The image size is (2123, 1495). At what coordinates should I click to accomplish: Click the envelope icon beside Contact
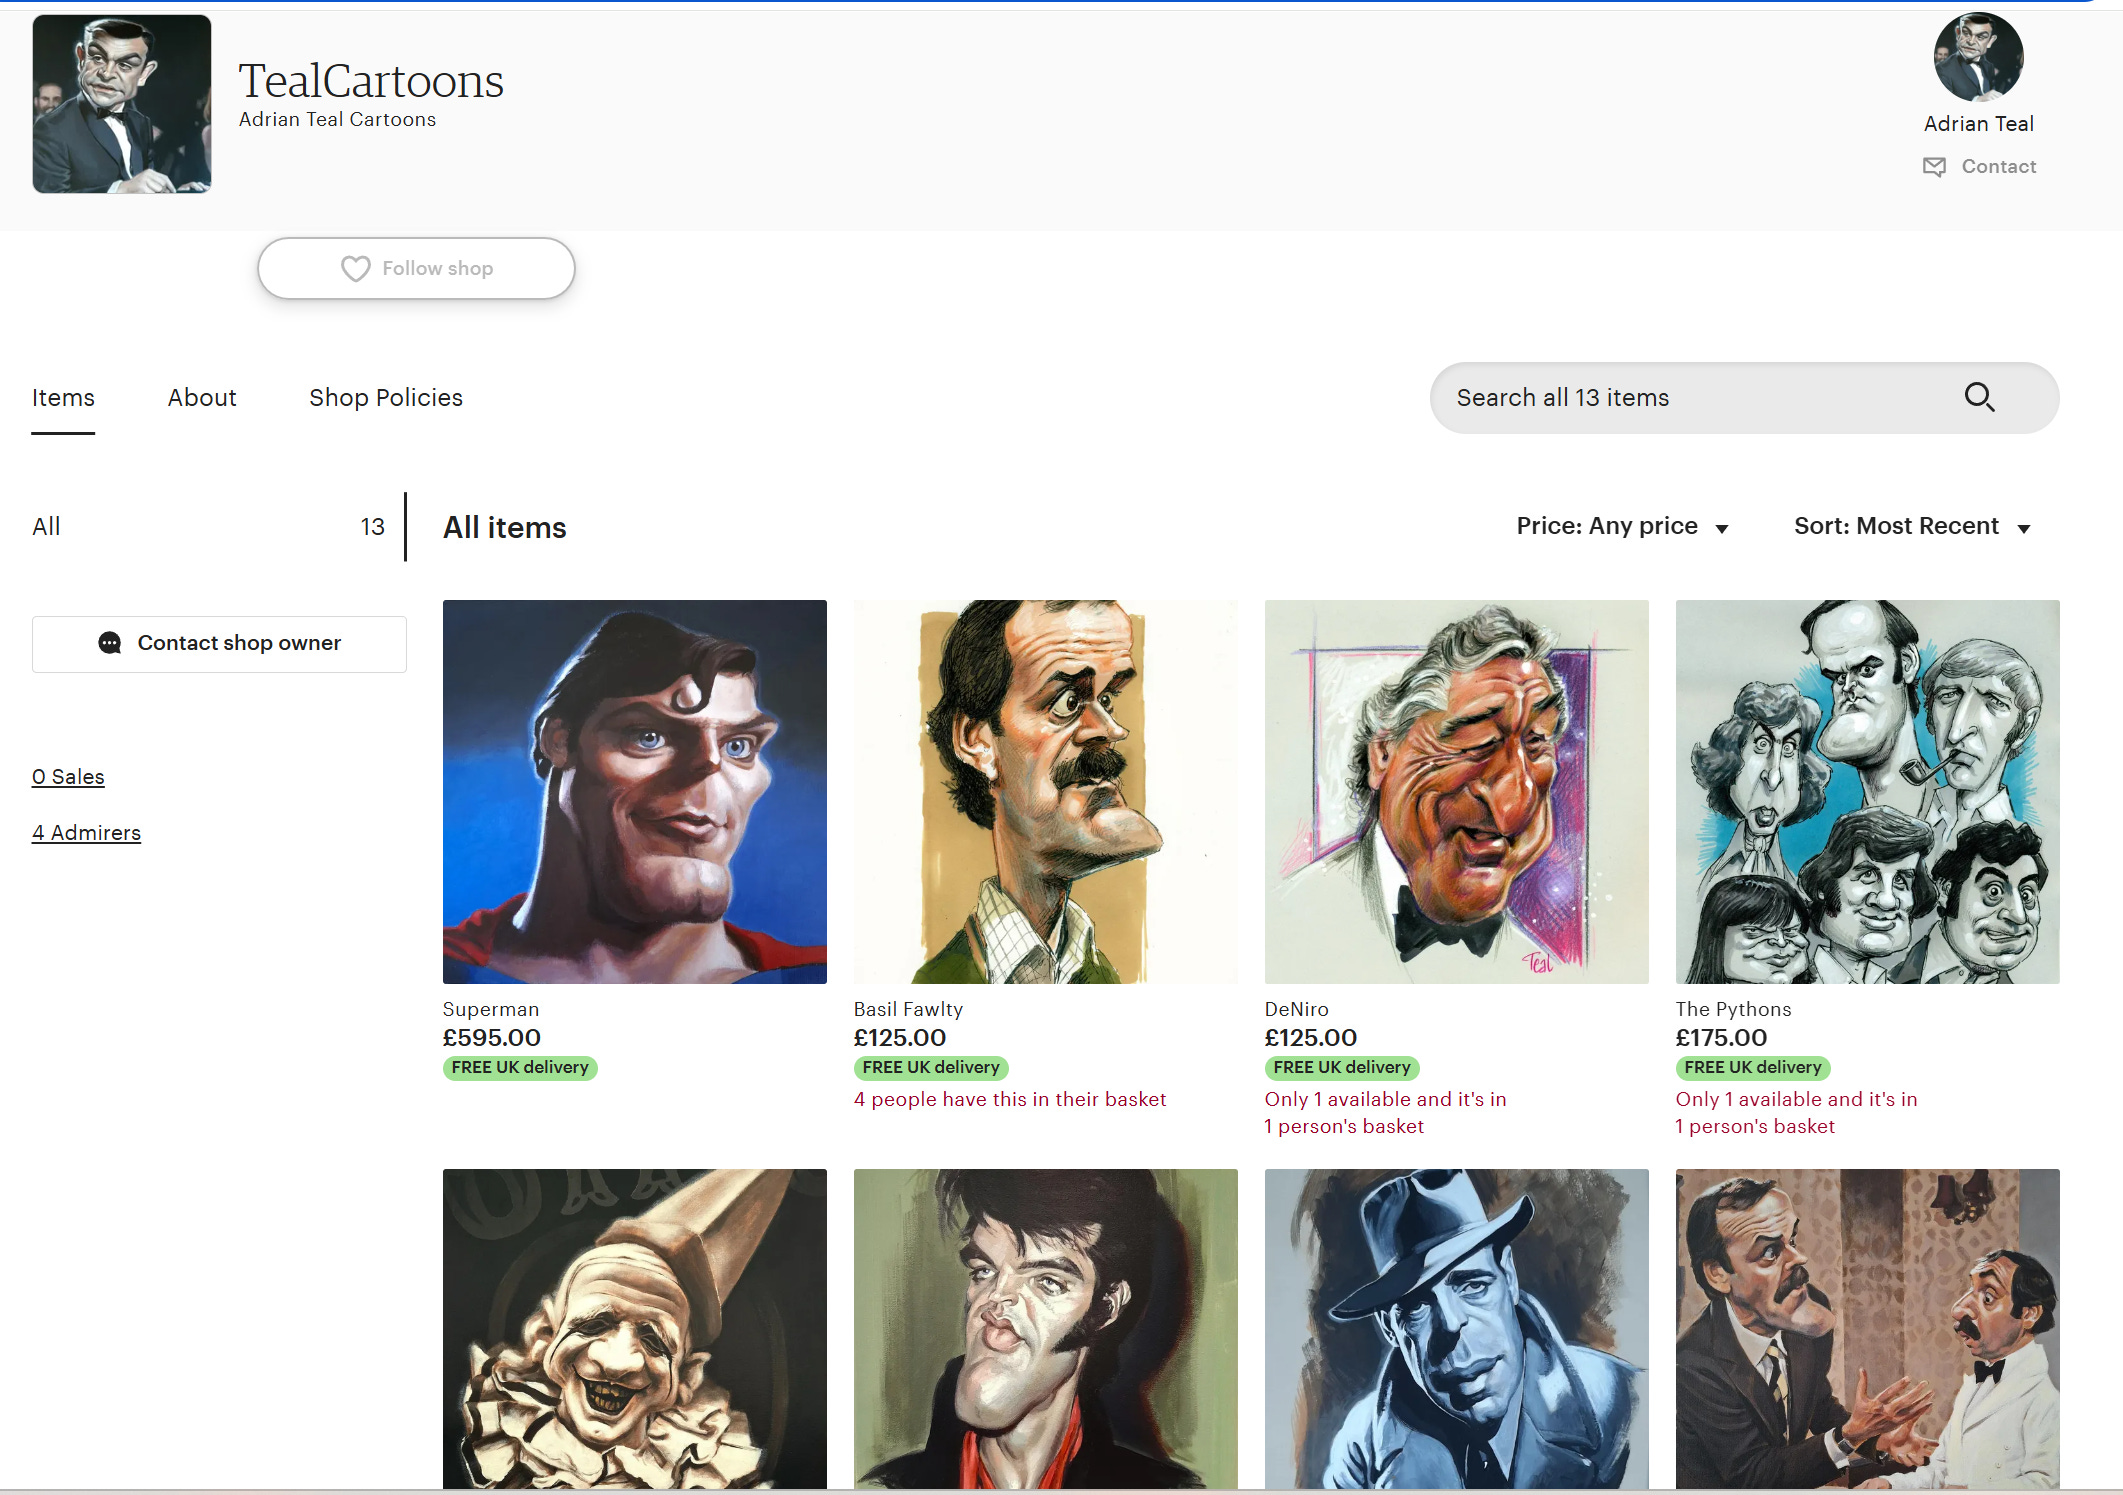coord(1935,167)
